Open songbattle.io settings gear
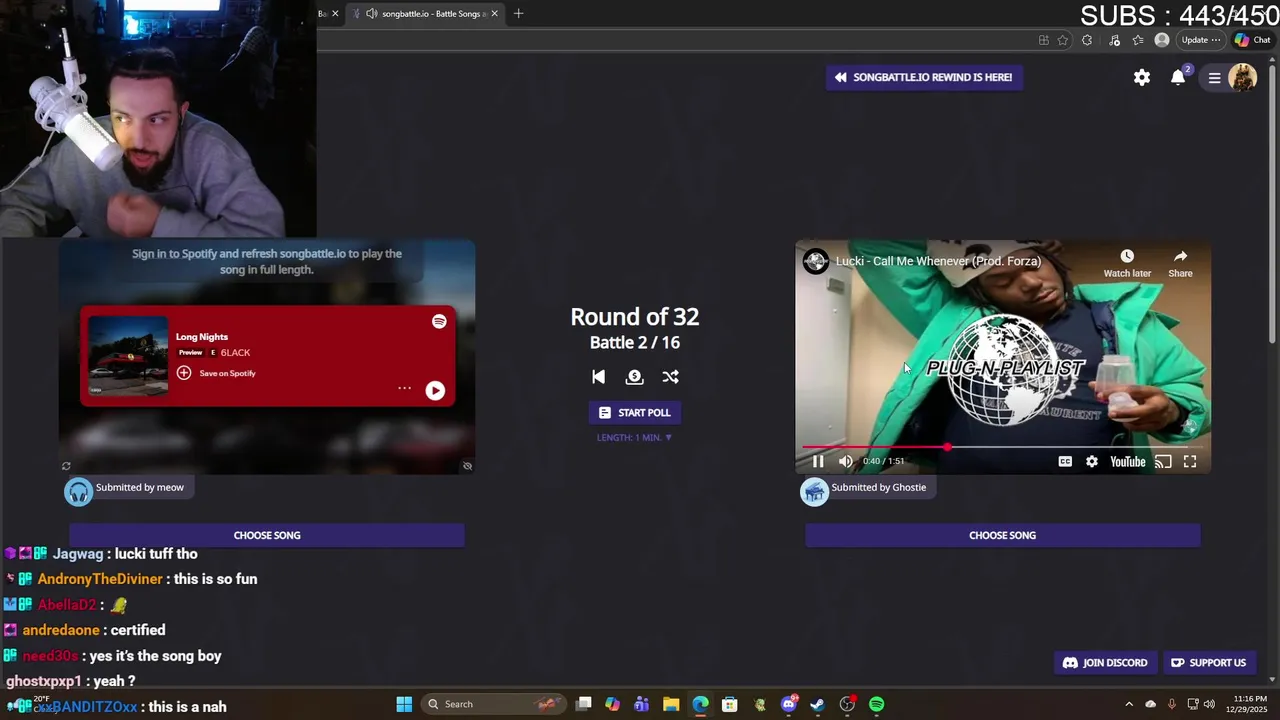This screenshot has height=720, width=1280. point(1142,77)
